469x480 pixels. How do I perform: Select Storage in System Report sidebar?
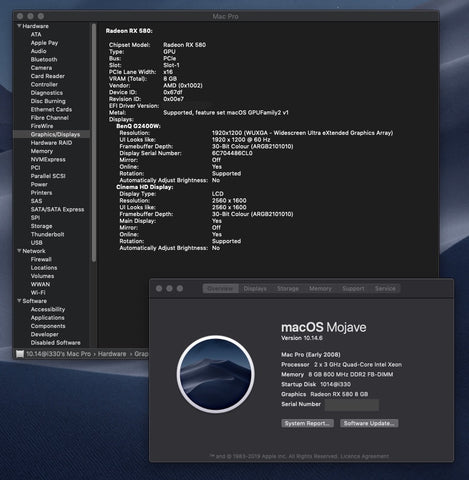(41, 226)
